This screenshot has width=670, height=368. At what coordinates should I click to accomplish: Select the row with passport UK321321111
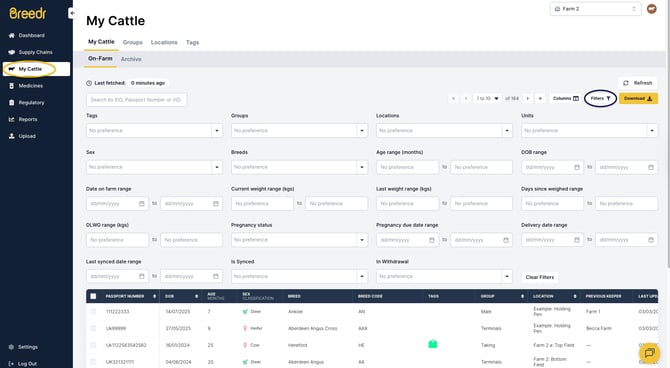[x=93, y=362]
